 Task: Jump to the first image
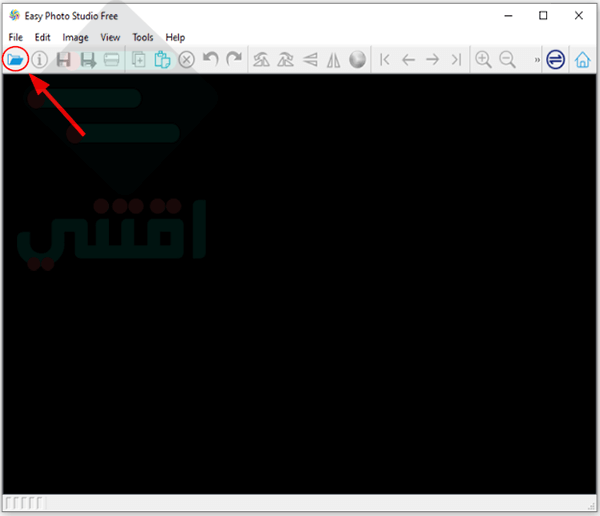(385, 60)
